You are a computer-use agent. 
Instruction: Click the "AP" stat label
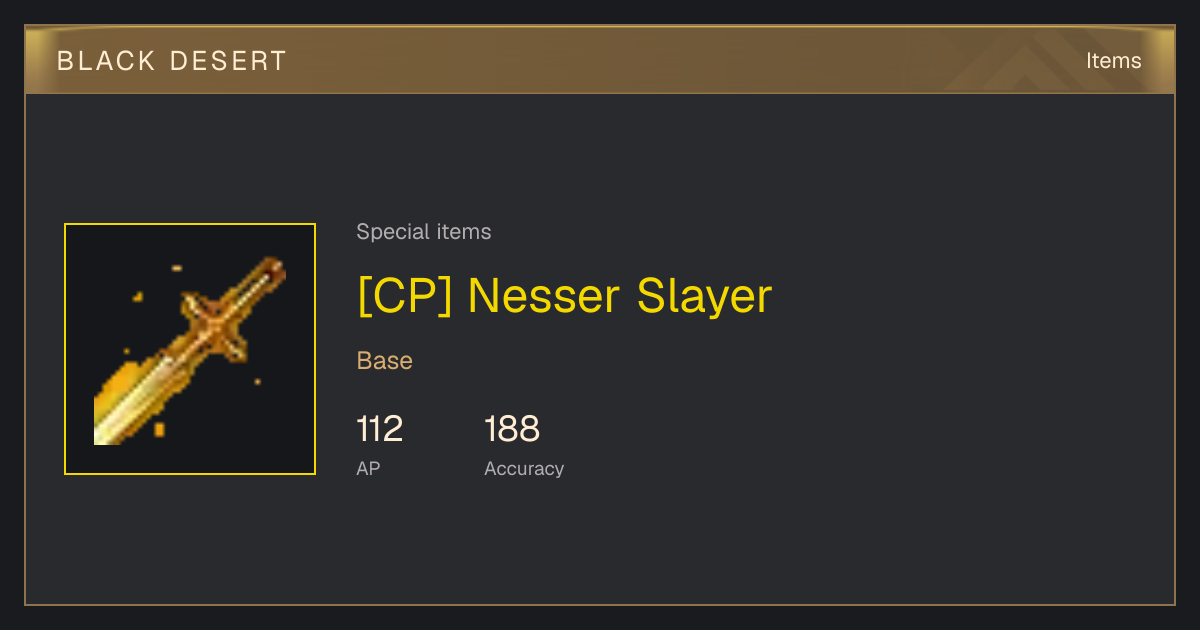click(x=368, y=468)
